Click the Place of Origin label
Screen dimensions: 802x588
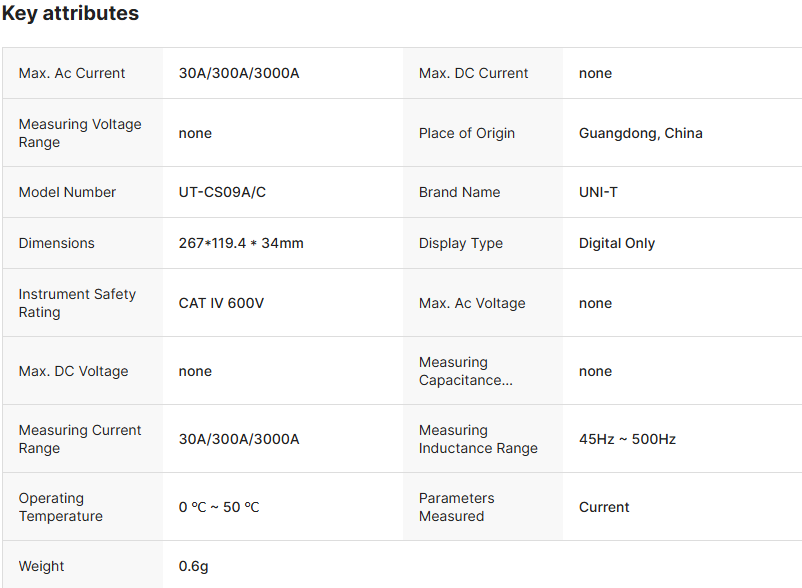coord(467,133)
